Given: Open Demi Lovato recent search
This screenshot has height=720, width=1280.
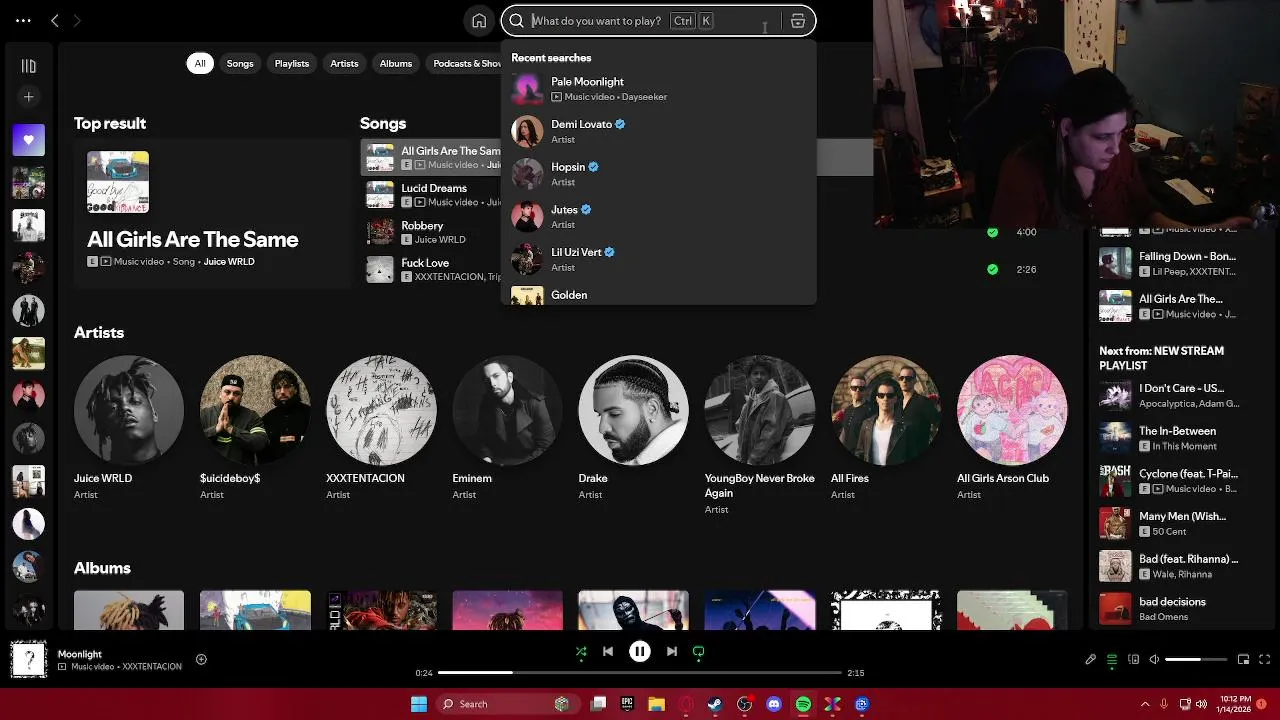Looking at the screenshot, I should click(x=658, y=131).
